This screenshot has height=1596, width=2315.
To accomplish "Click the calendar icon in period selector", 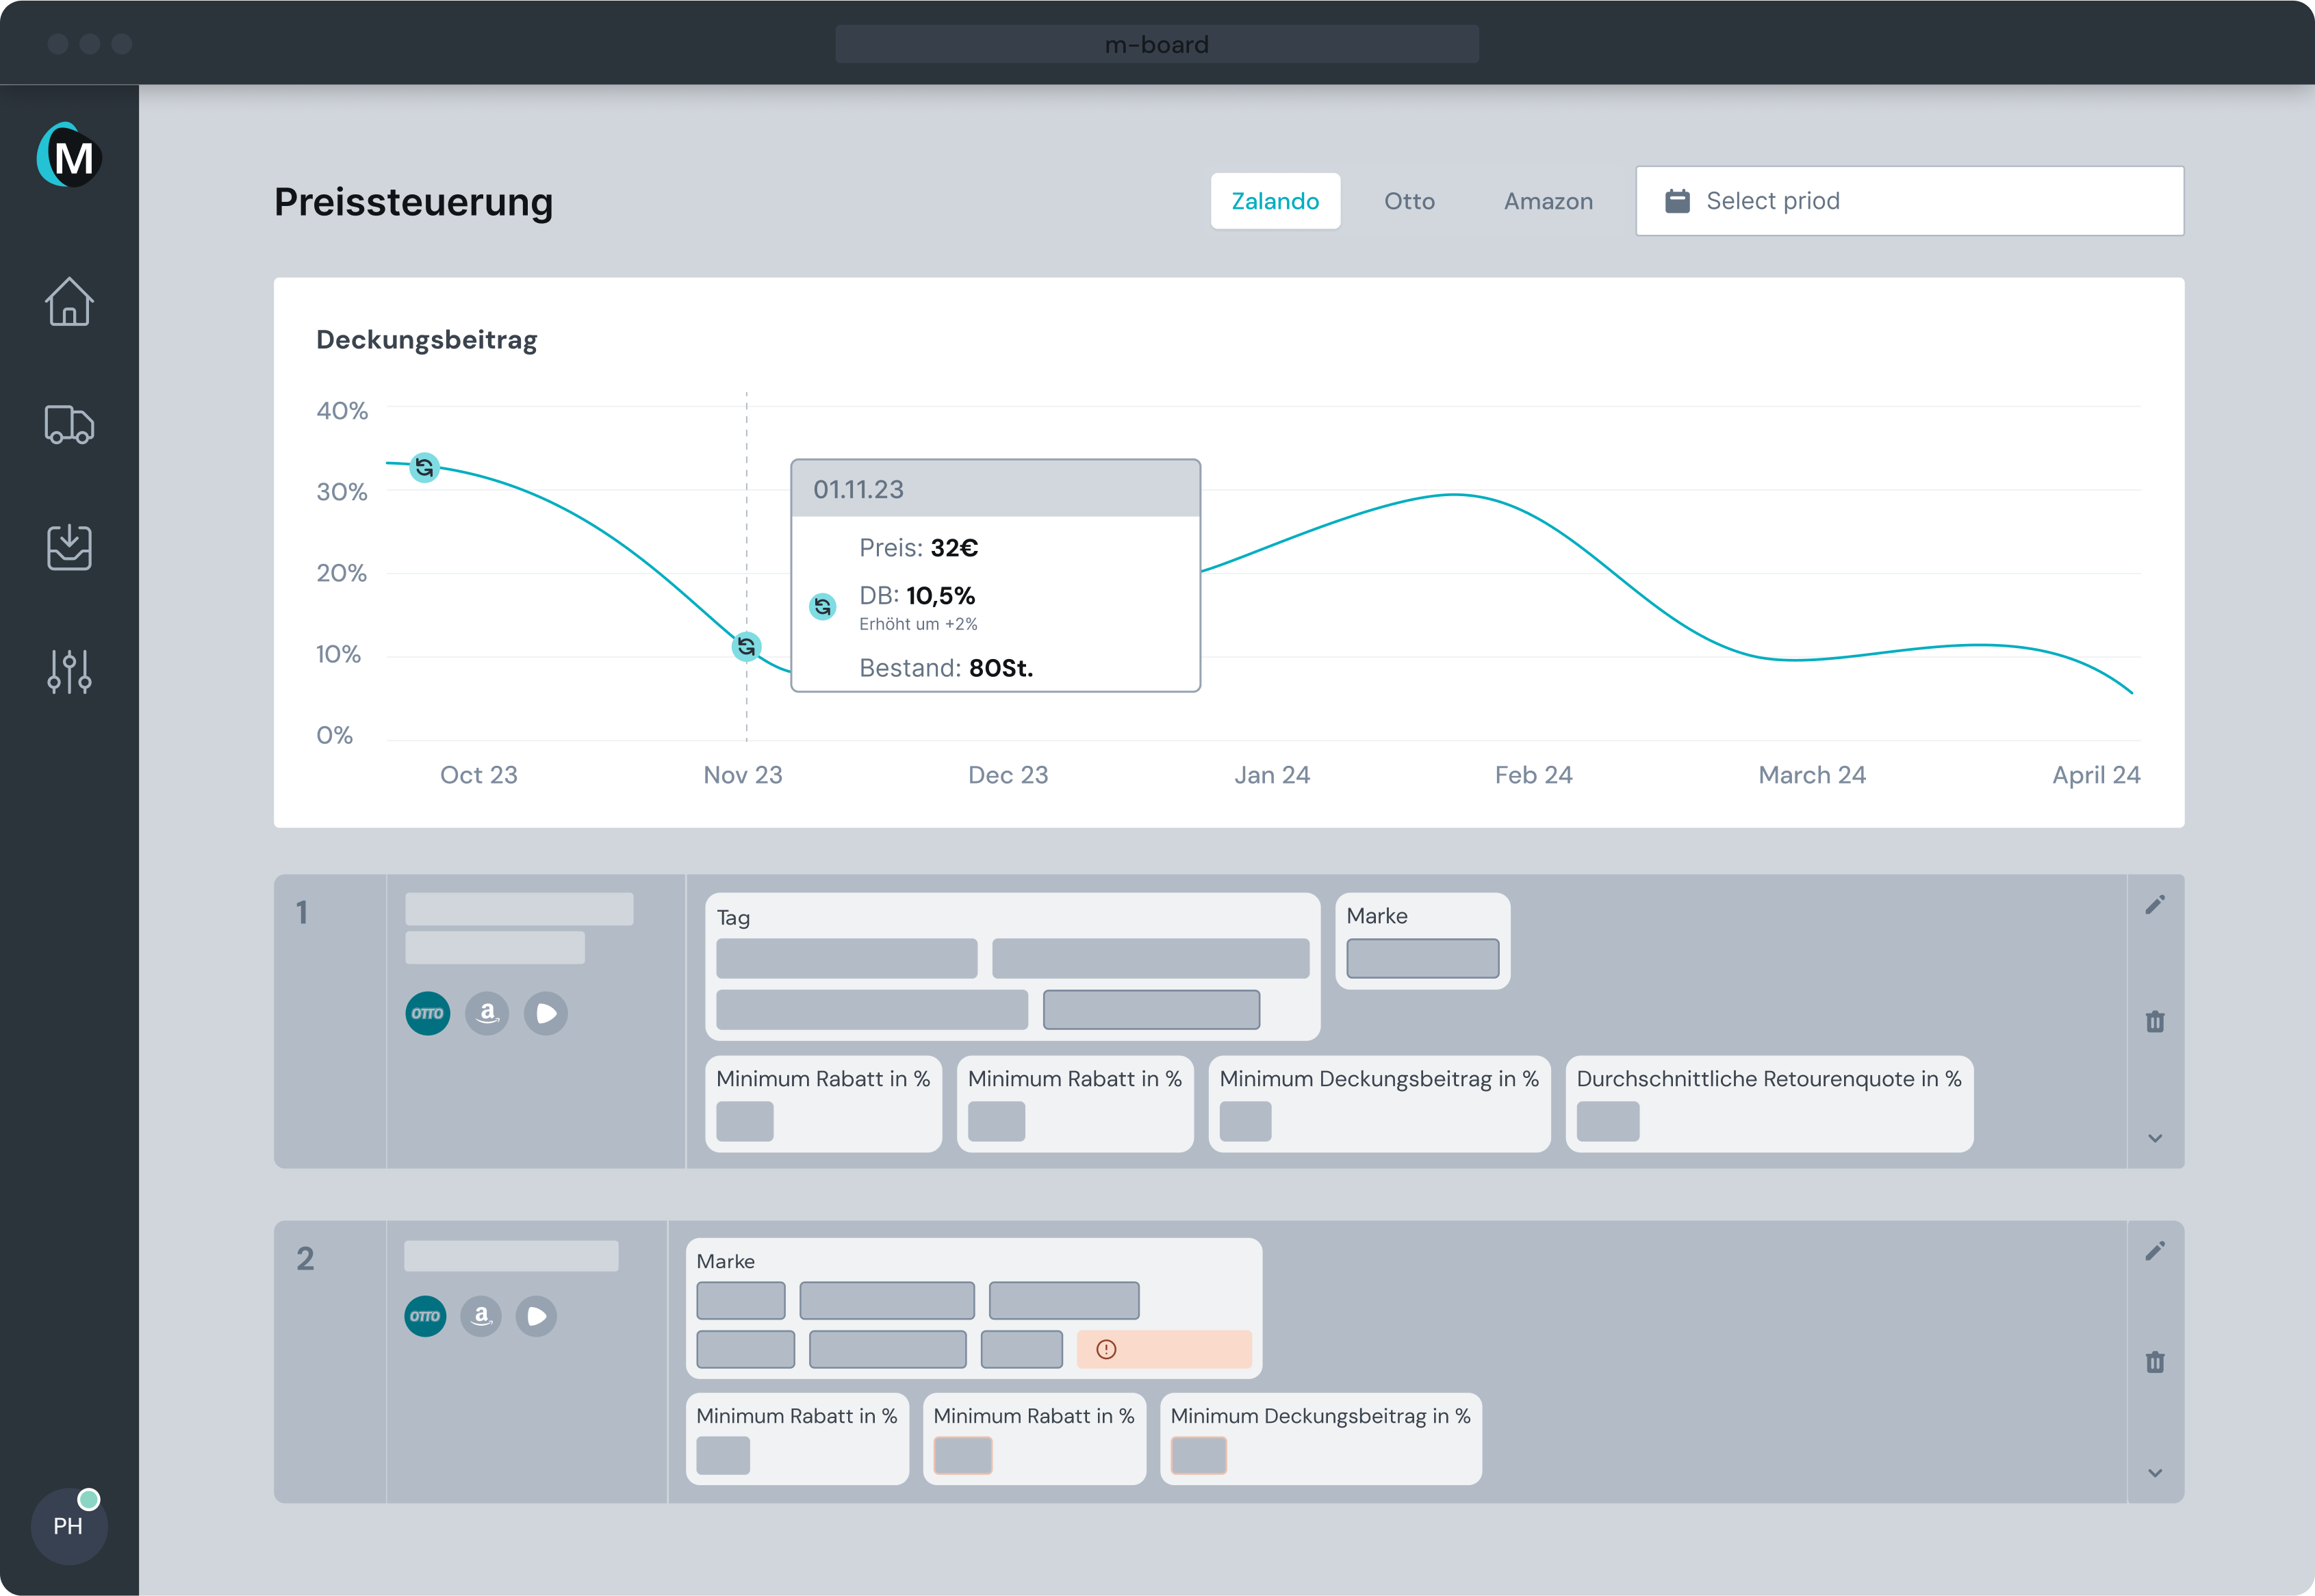I will click(x=1677, y=201).
